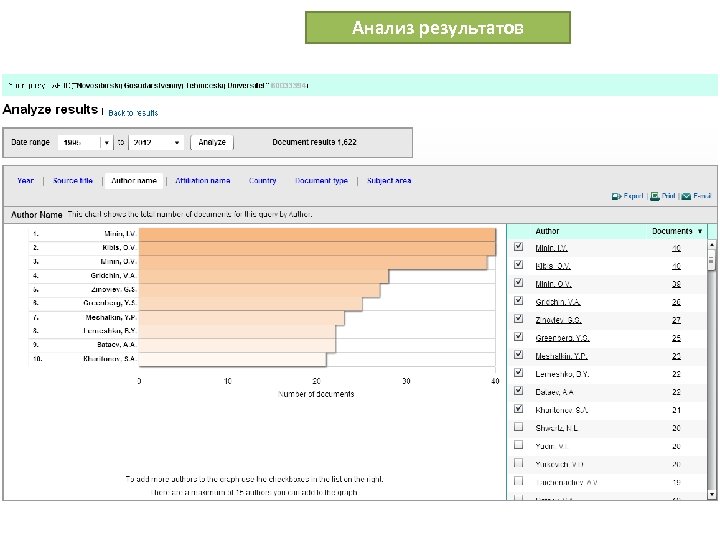Switch to the Source title tab
Viewport: 720px width, 540px height.
coord(73,181)
